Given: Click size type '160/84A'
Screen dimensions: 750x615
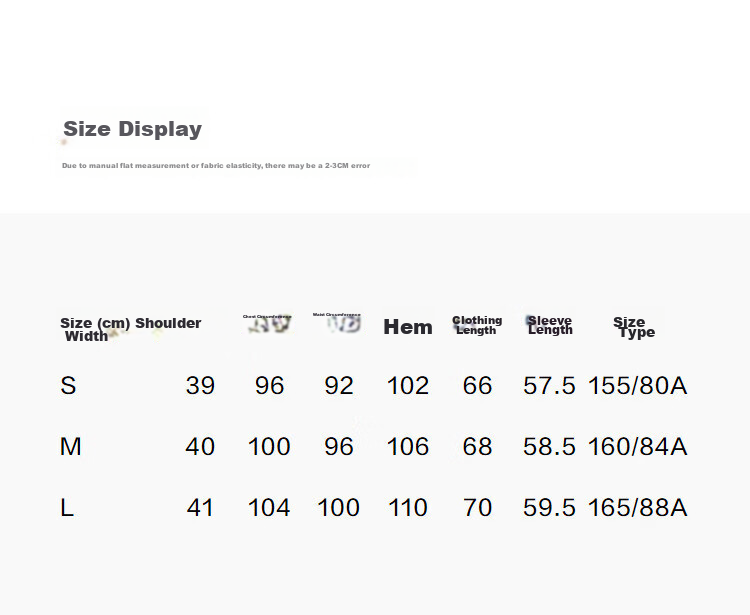Looking at the screenshot, I should [x=638, y=447].
